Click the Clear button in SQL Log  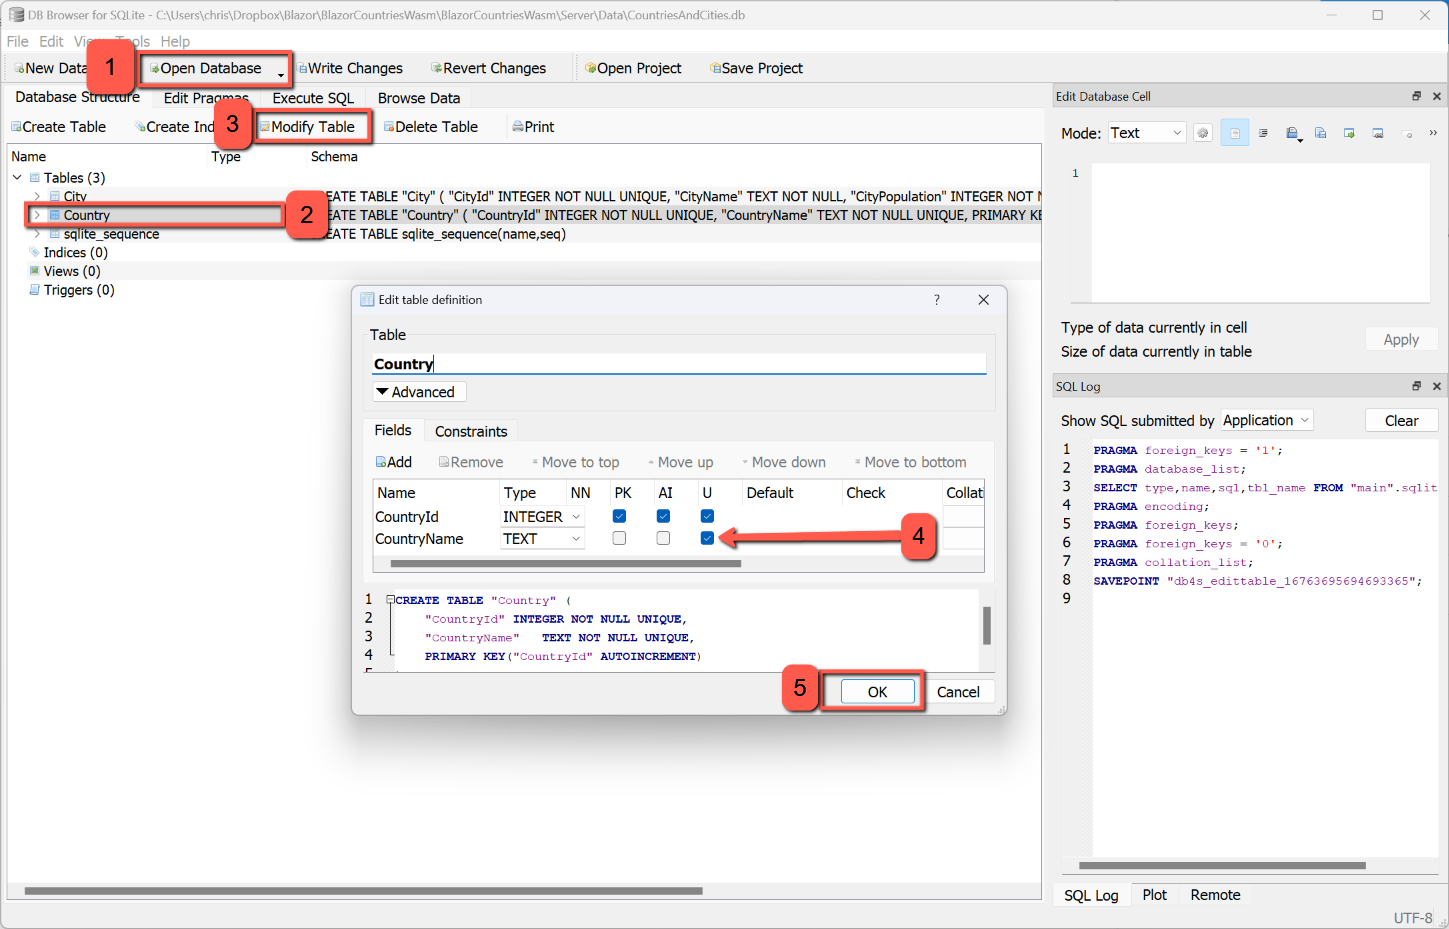pos(1401,421)
